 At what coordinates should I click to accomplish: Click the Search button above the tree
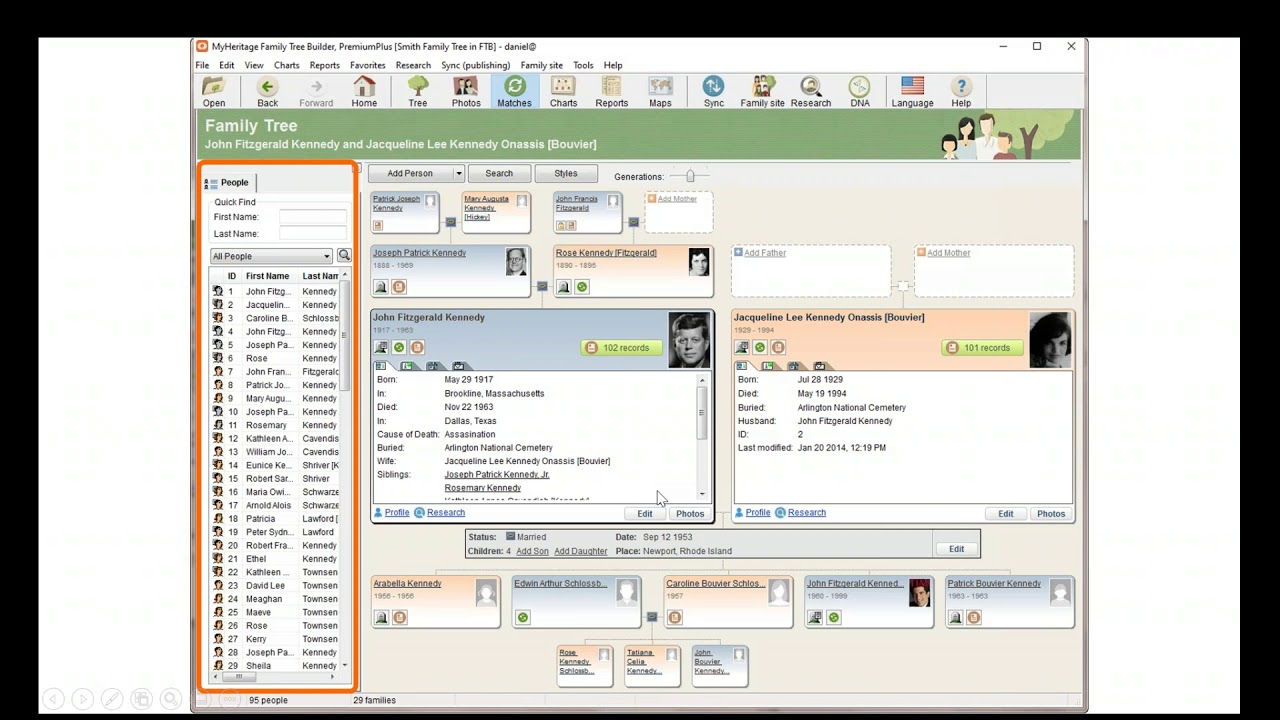[499, 174]
